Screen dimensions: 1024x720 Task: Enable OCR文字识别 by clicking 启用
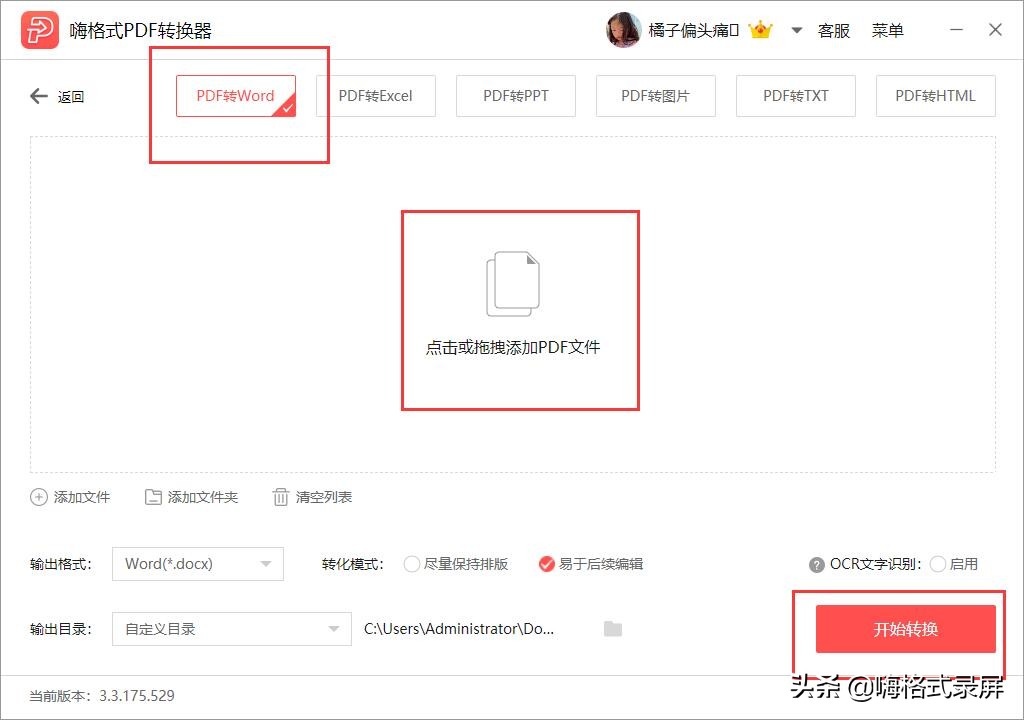938,564
